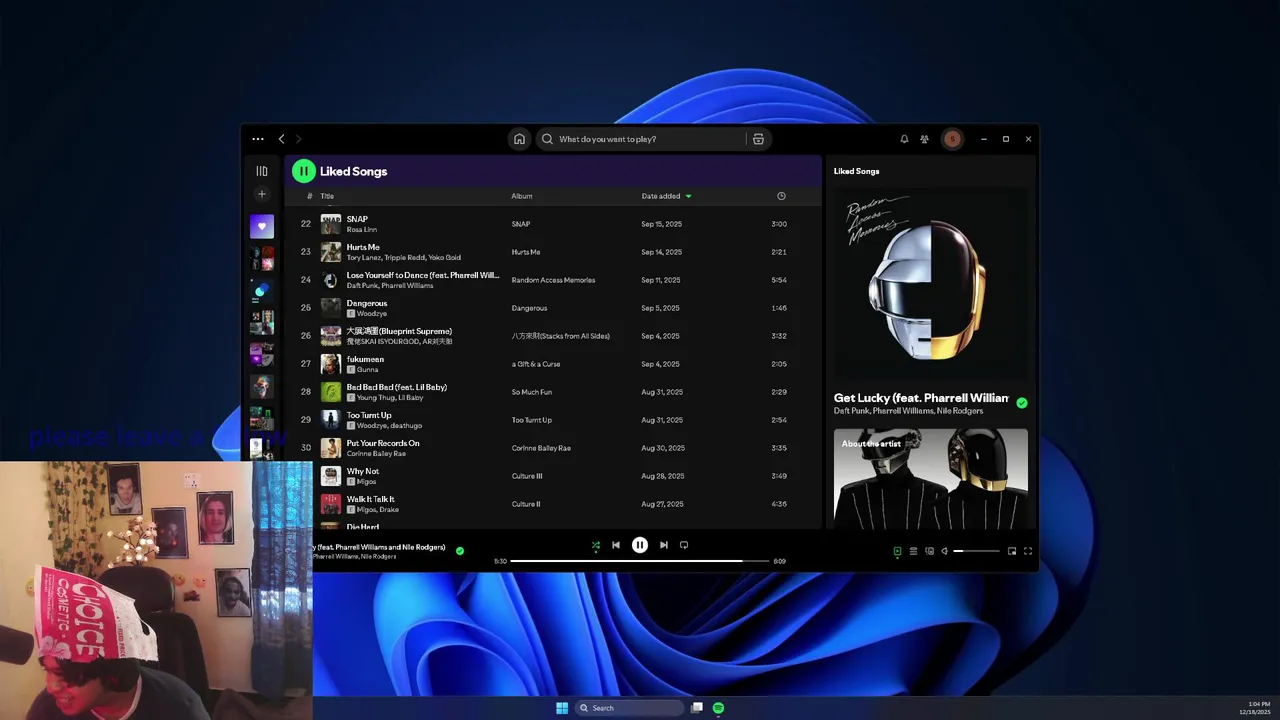Open the user profile avatar menu

(x=952, y=139)
